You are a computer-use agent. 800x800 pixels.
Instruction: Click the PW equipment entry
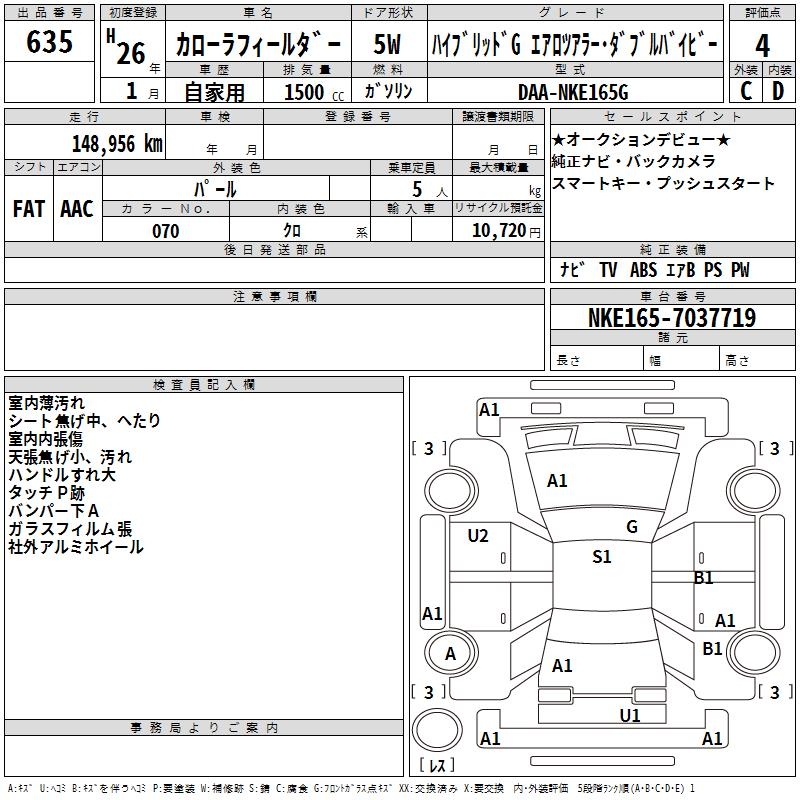coord(740,270)
